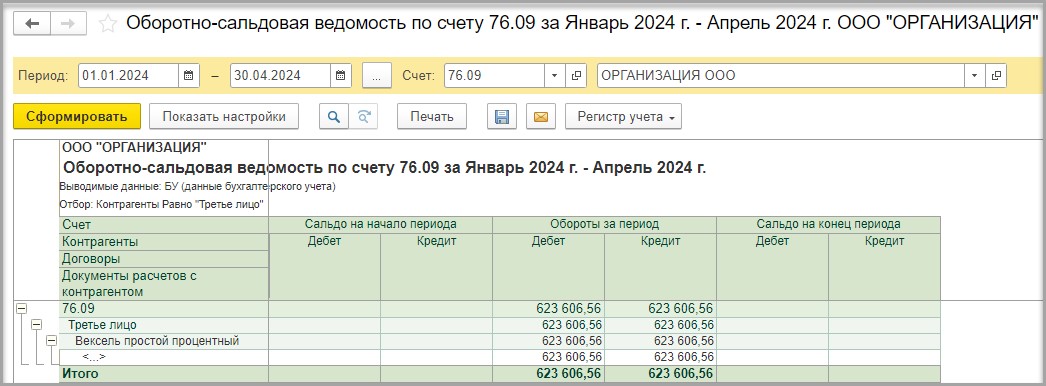Expand the account 76.09 dropdown list
Viewport: 1046px width, 386px height.
click(554, 75)
